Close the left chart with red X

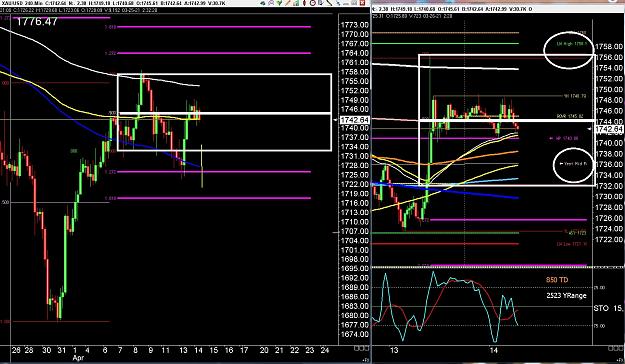tap(362, 2)
